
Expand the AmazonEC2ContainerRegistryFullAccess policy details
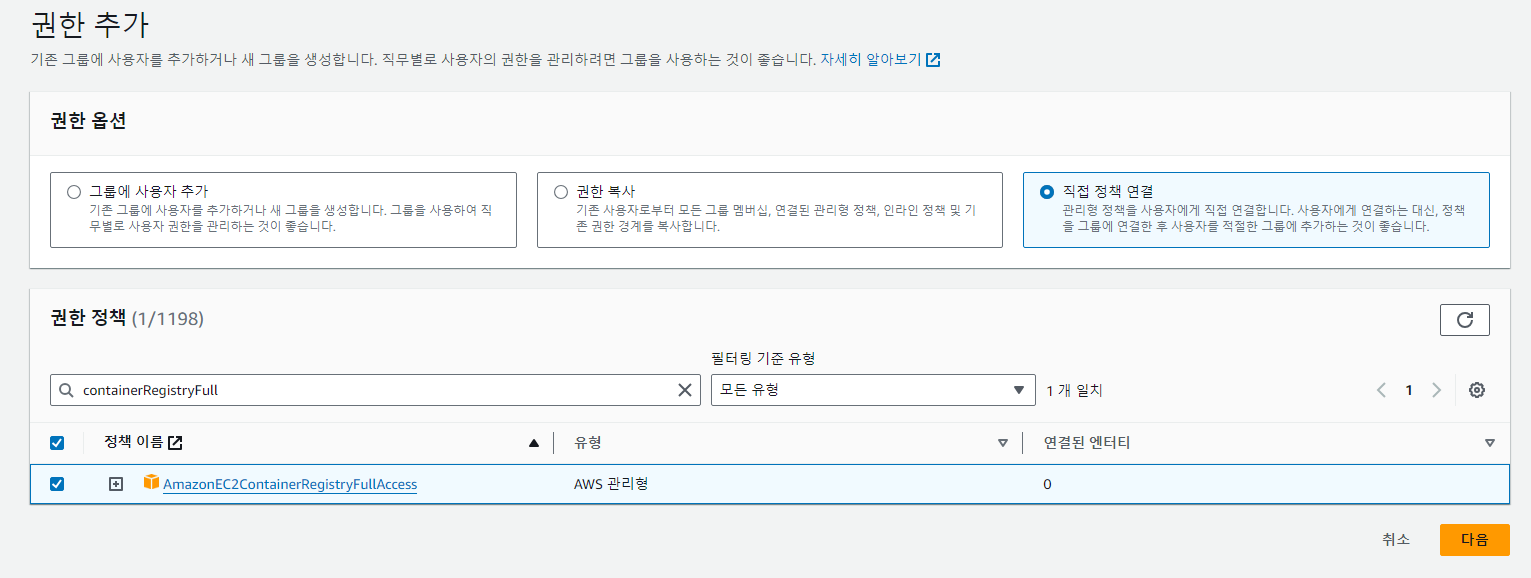pos(116,484)
